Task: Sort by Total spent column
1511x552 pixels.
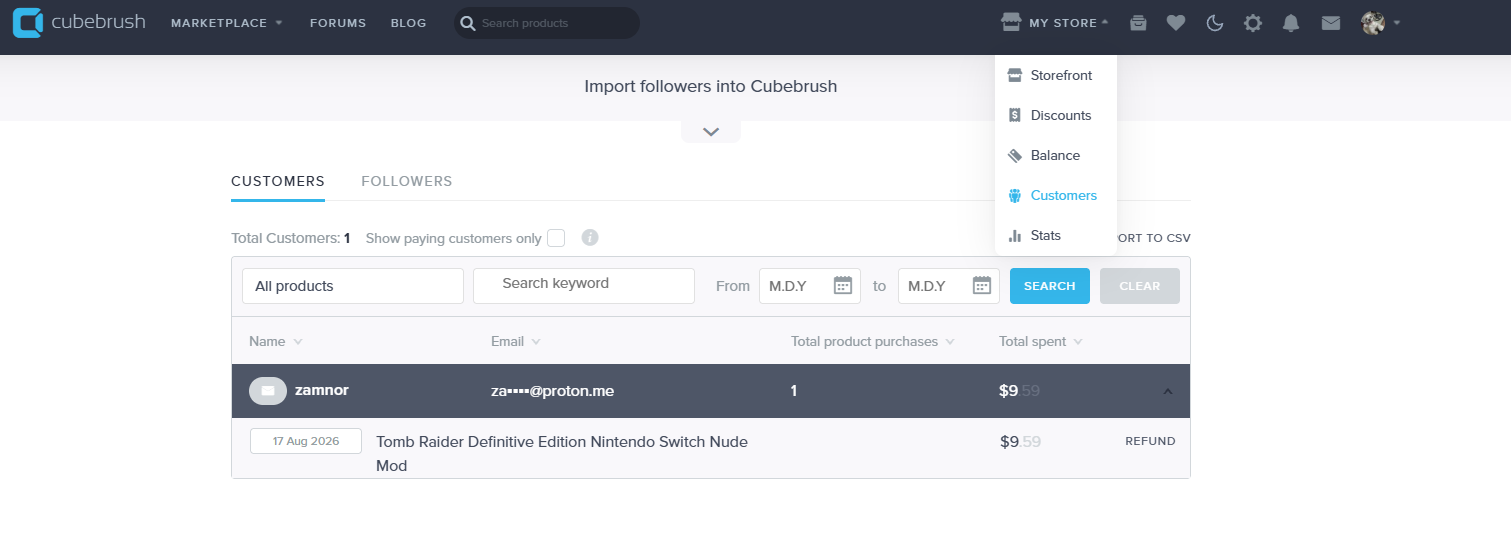Action: coord(1041,341)
